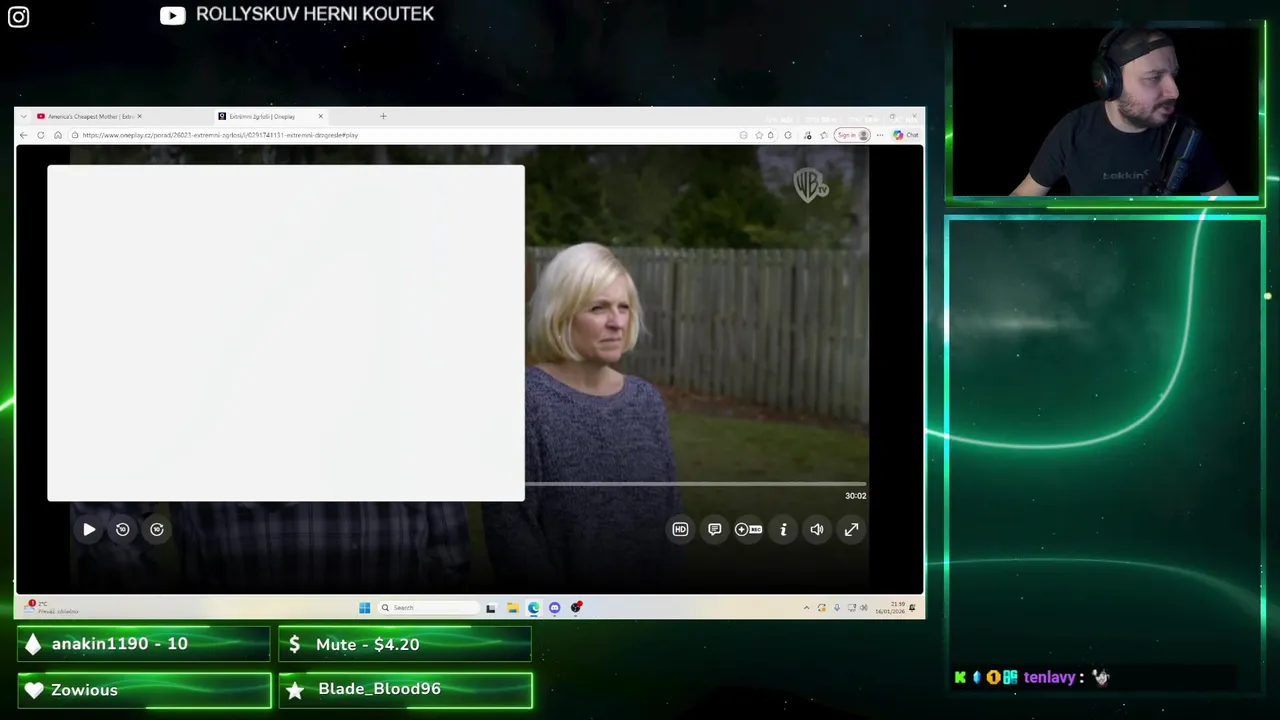Show video info via the i icon

pos(783,530)
